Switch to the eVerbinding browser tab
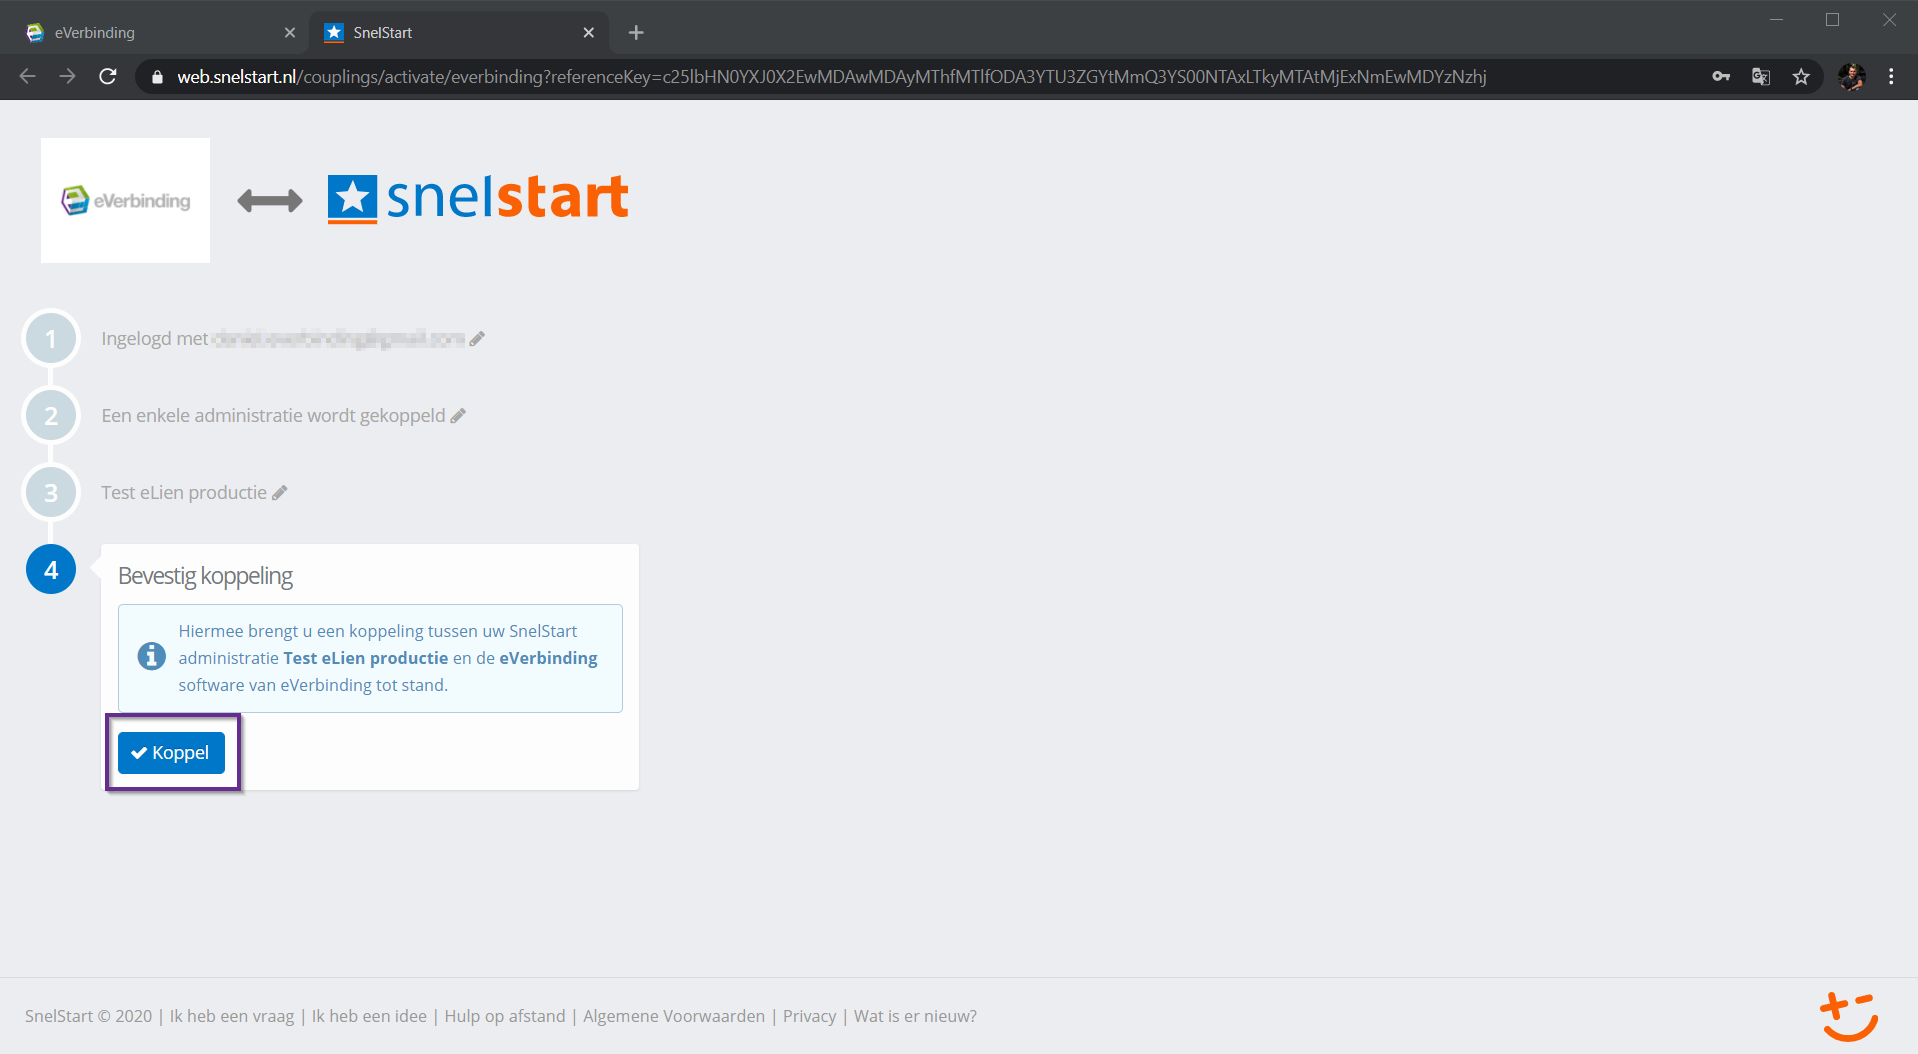1918x1054 pixels. pos(160,33)
